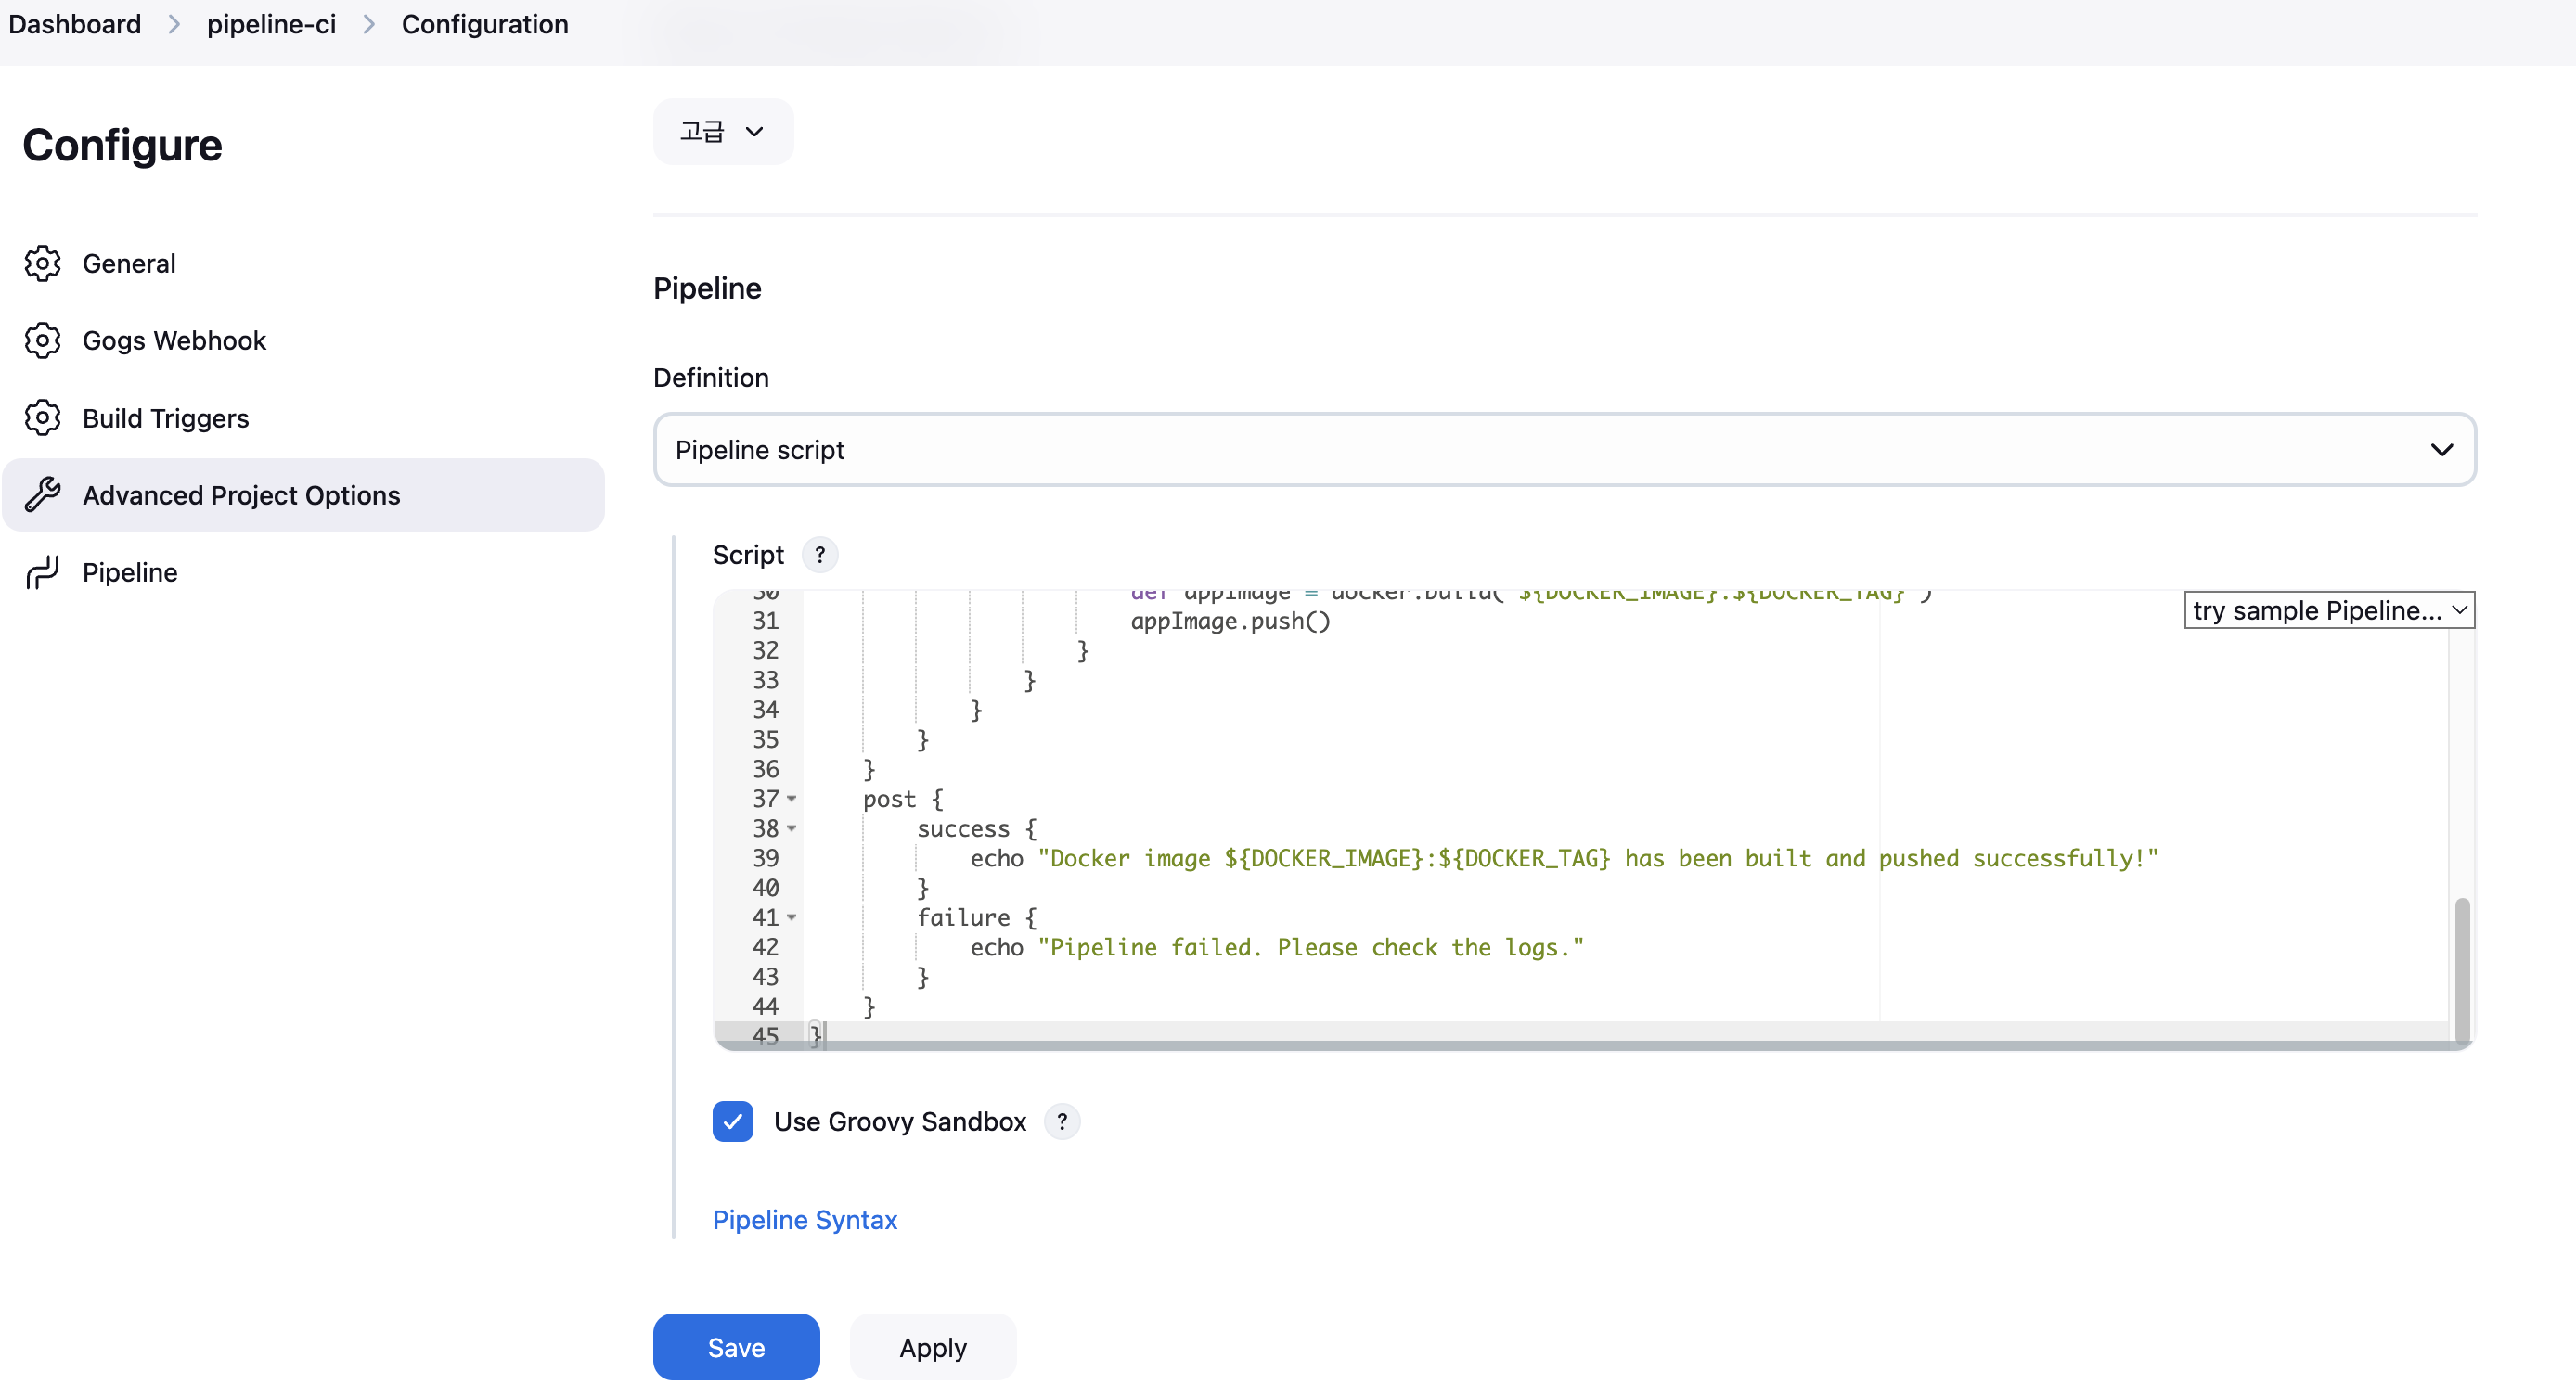The height and width of the screenshot is (1397, 2576).
Task: Click the Build Triggers gear icon
Action: point(42,418)
